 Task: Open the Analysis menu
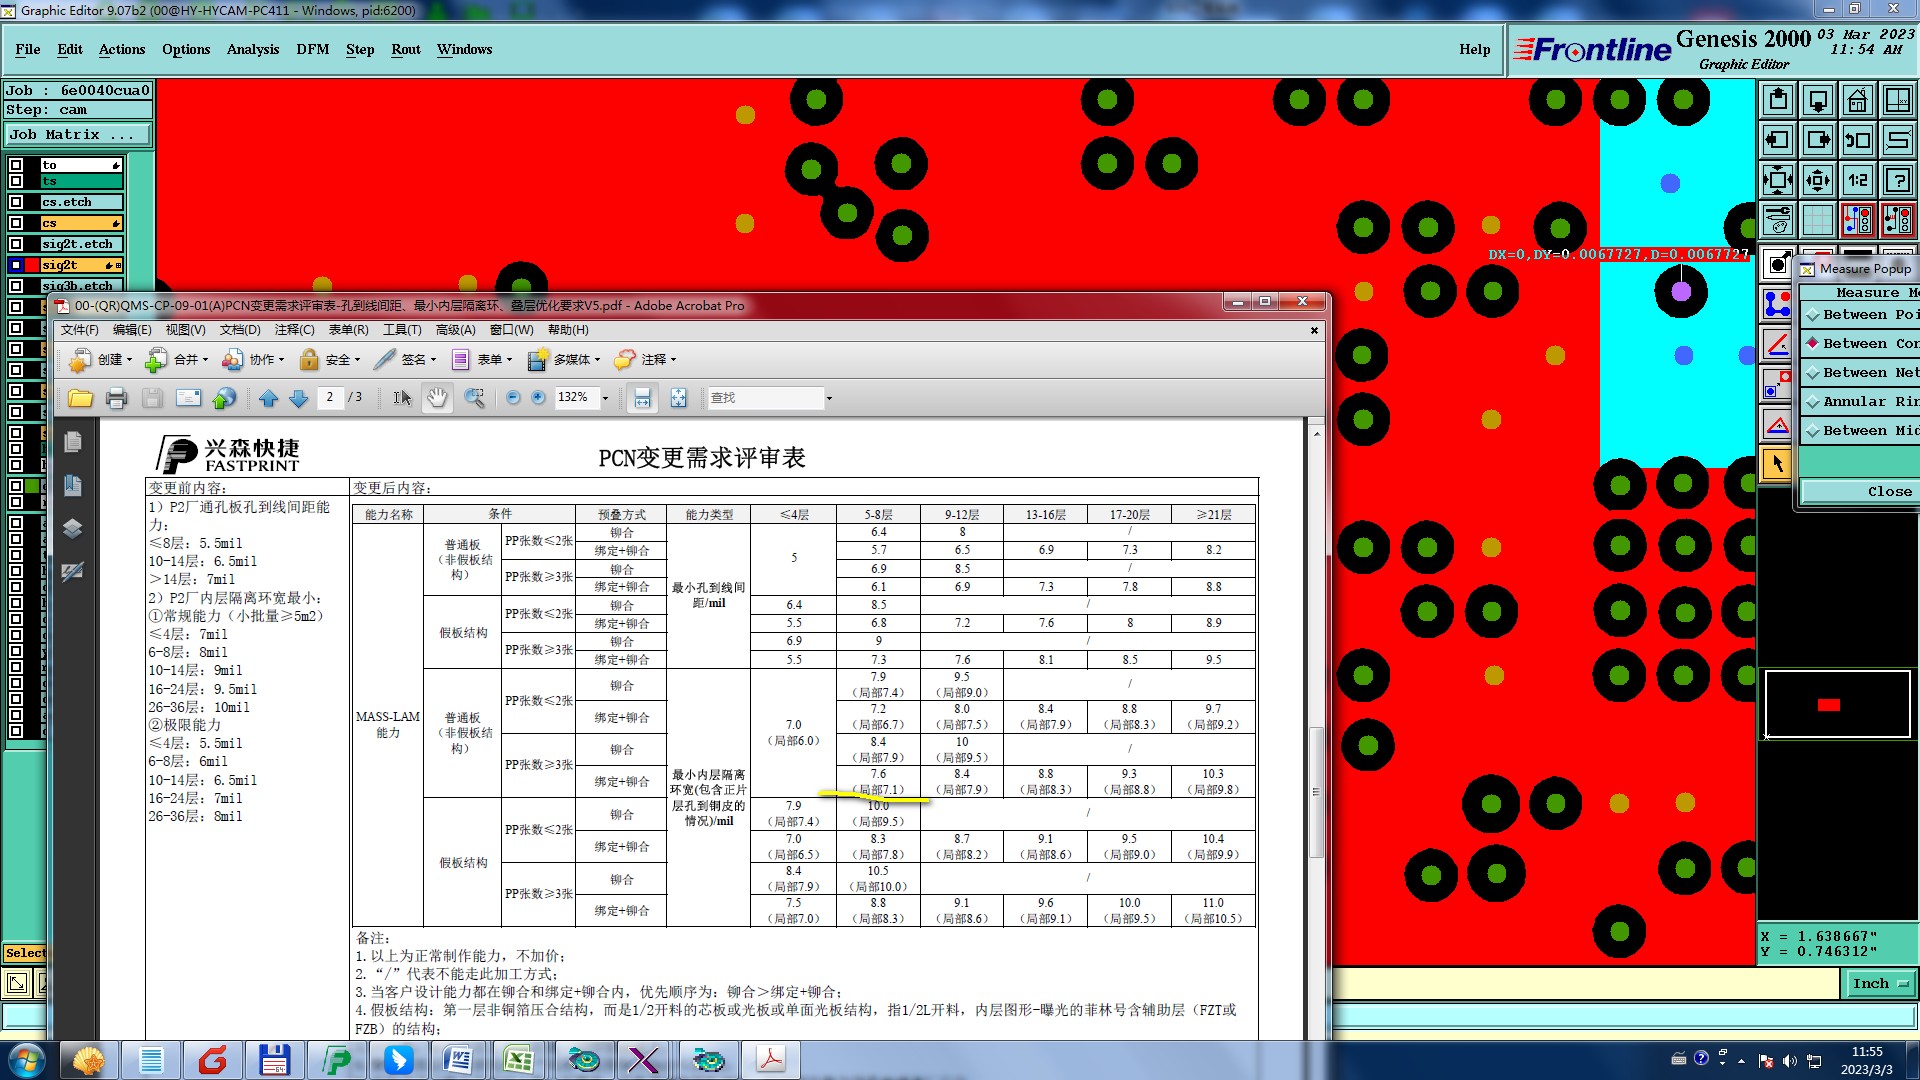coord(252,49)
